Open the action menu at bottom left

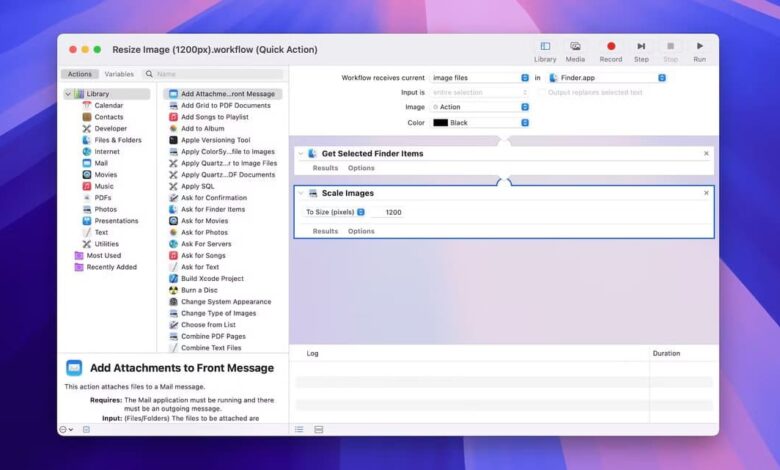(x=66, y=429)
